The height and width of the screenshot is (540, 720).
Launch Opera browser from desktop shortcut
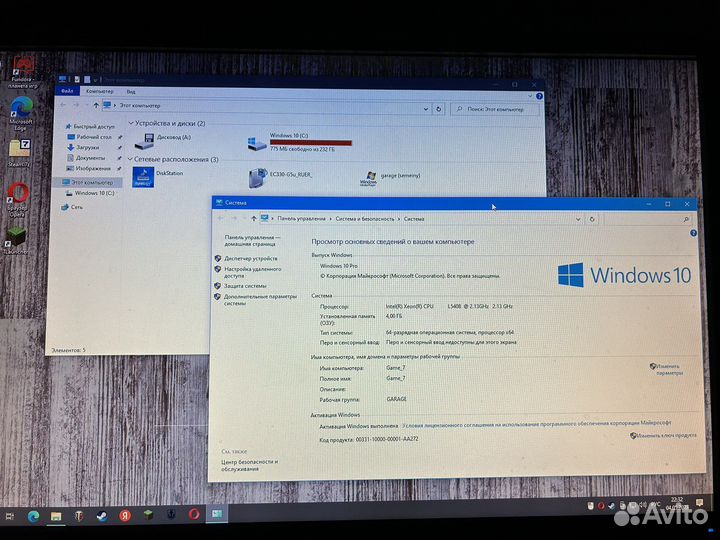click(17, 192)
